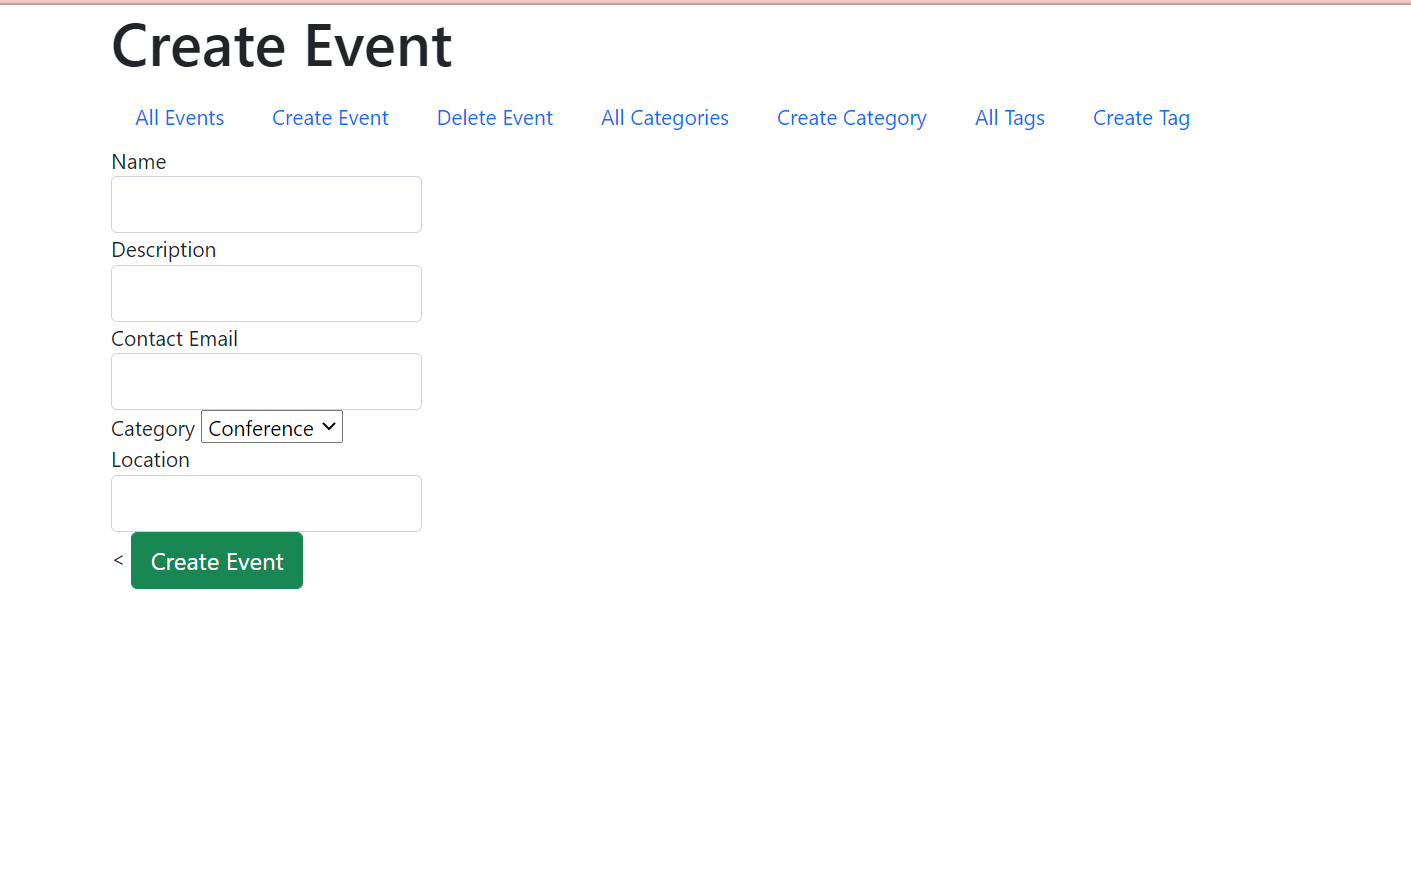The width and height of the screenshot is (1411, 880).
Task: Select the Location input field
Action: pos(265,503)
